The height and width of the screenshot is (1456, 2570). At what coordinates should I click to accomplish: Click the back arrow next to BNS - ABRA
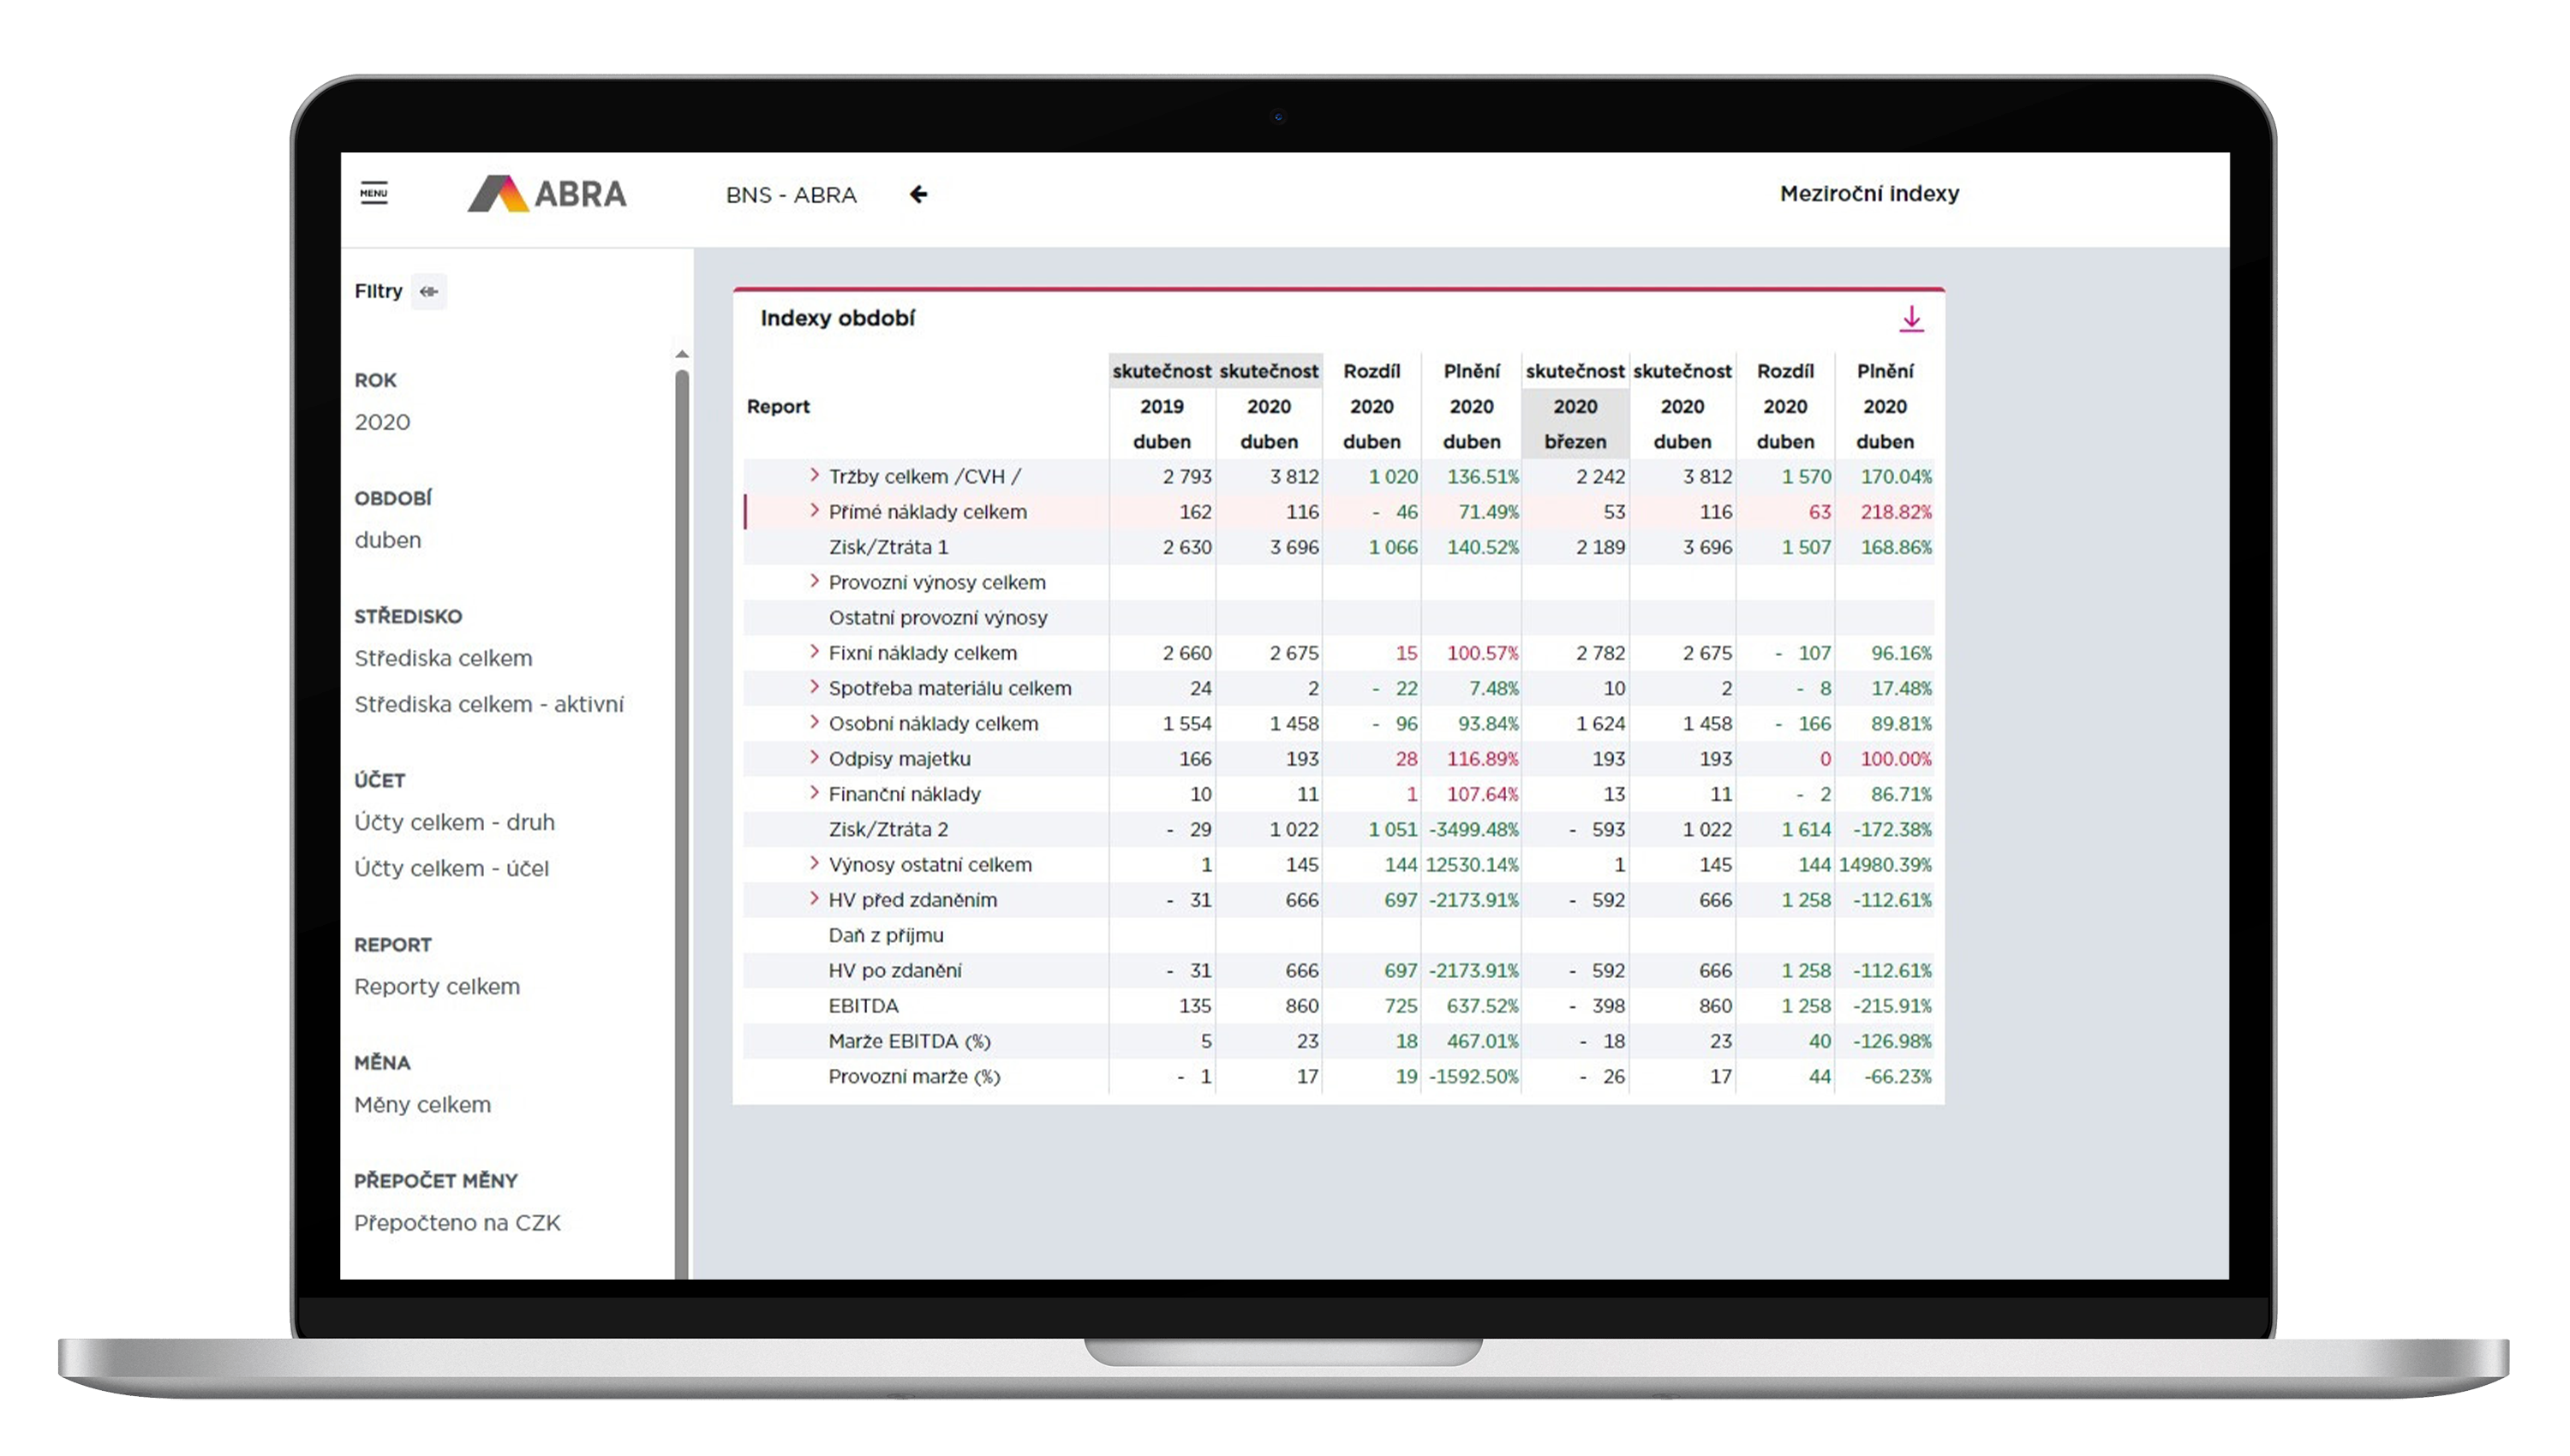click(x=919, y=194)
